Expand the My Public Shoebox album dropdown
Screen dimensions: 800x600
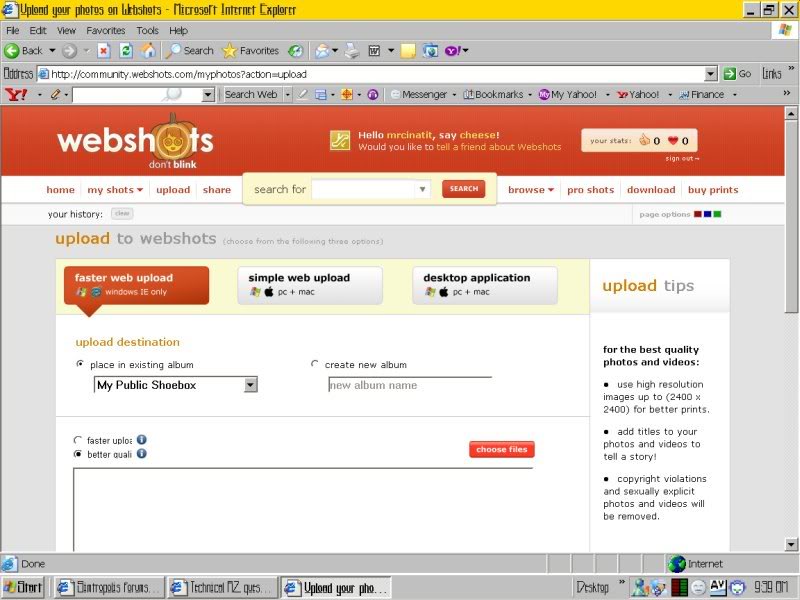pos(251,385)
